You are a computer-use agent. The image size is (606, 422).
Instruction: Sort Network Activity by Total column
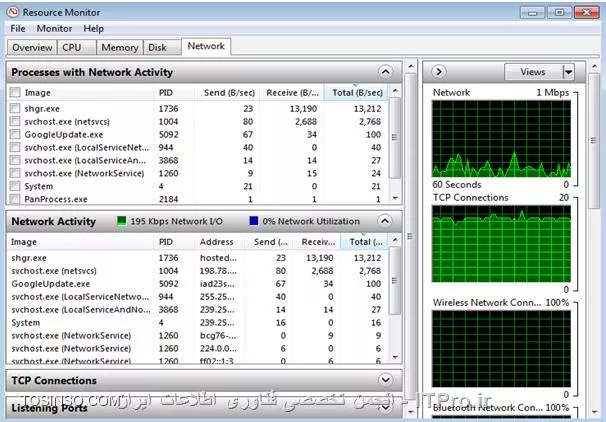pyautogui.click(x=365, y=242)
